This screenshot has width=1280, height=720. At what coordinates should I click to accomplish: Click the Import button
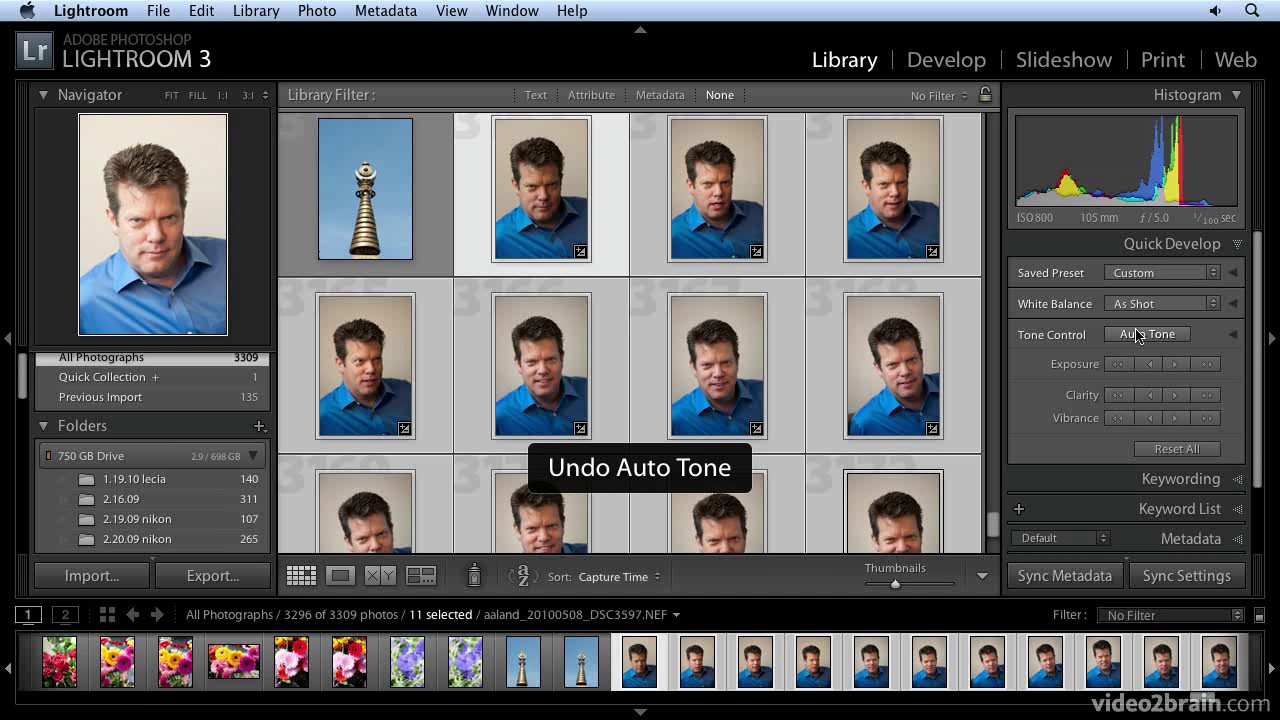(92, 576)
